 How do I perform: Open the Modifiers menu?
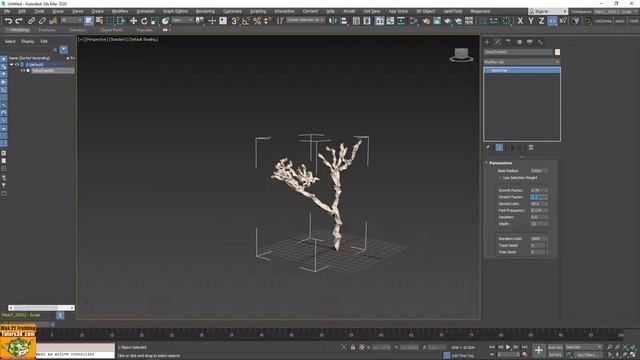(120, 11)
